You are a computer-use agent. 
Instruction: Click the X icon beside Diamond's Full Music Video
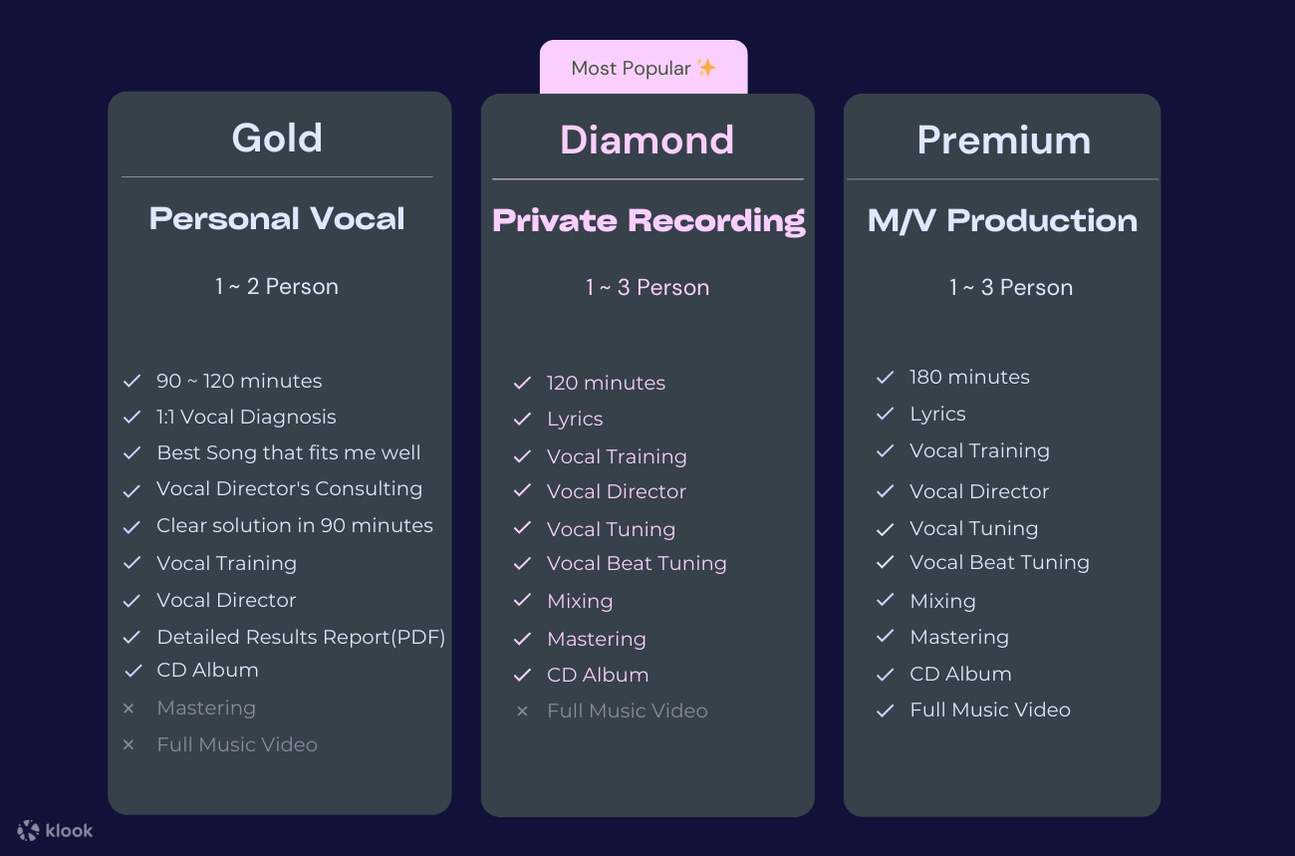(x=521, y=711)
